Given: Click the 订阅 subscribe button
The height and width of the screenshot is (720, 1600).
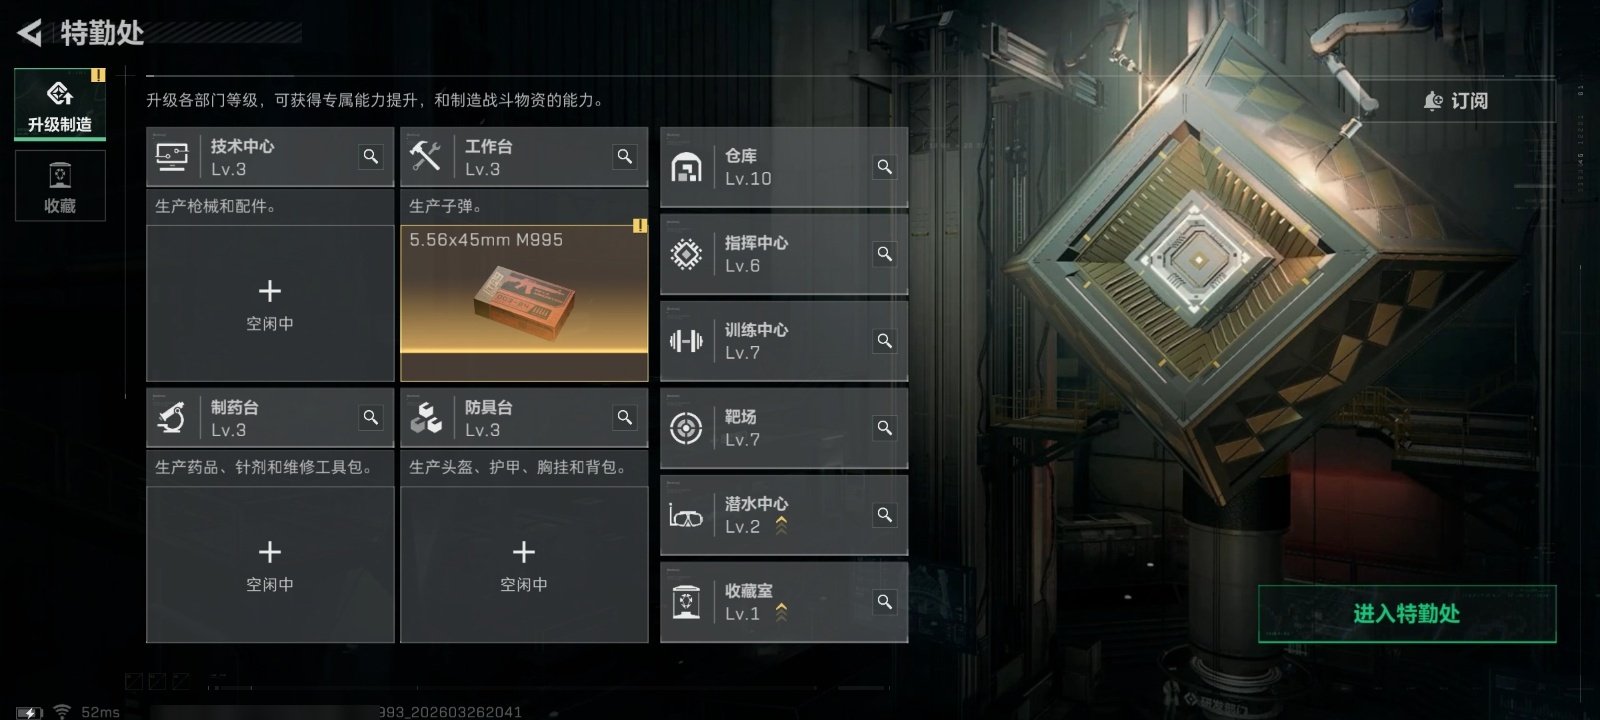Looking at the screenshot, I should tap(1456, 101).
